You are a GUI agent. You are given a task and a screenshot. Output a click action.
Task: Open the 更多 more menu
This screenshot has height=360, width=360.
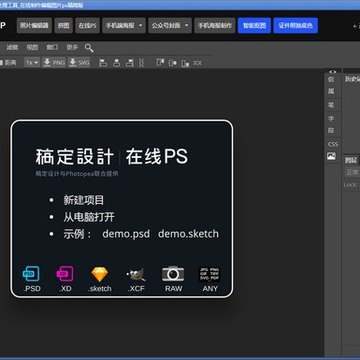tap(72, 48)
